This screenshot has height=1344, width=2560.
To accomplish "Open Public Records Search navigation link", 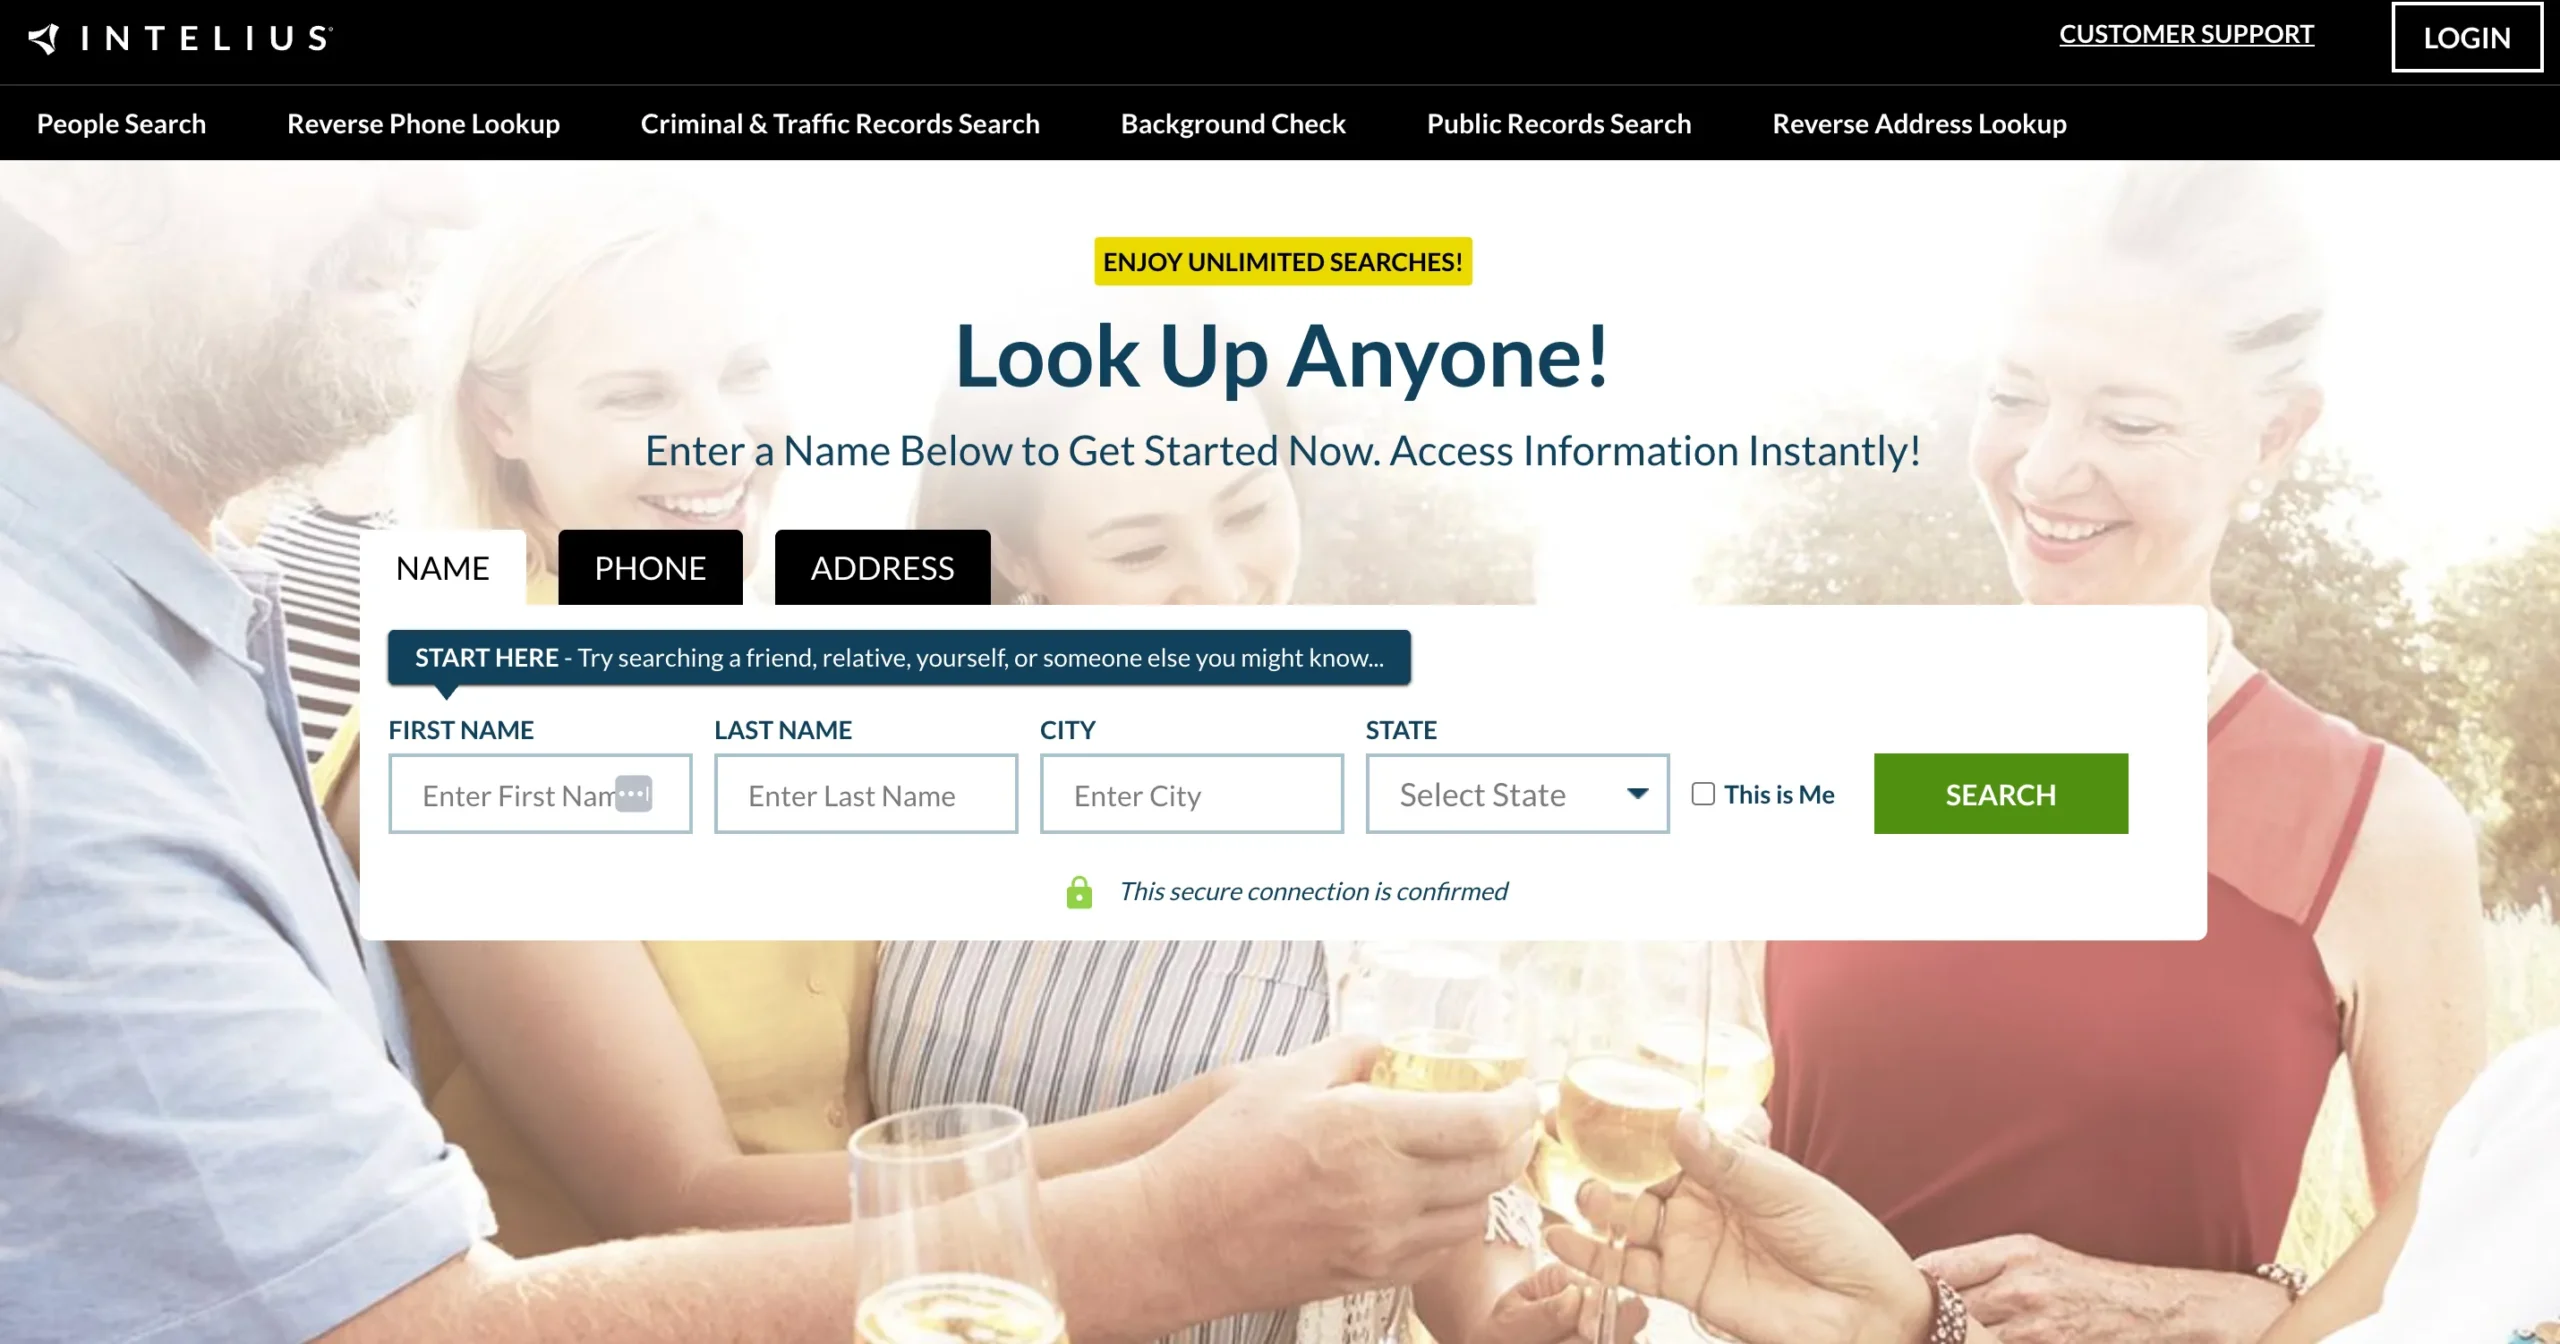I will click(x=1559, y=124).
